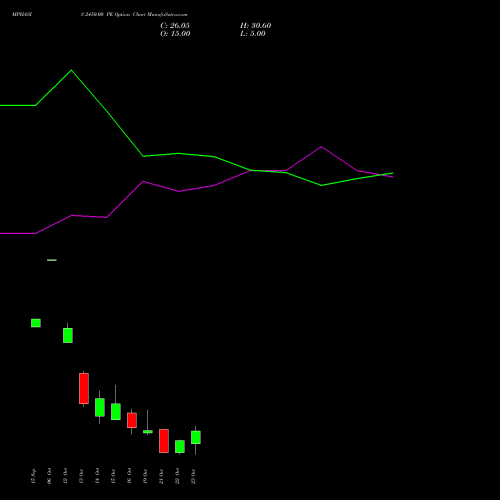Click the low value 'L: 5.00'
Viewport: 500px width, 500px height.
(x=253, y=34)
